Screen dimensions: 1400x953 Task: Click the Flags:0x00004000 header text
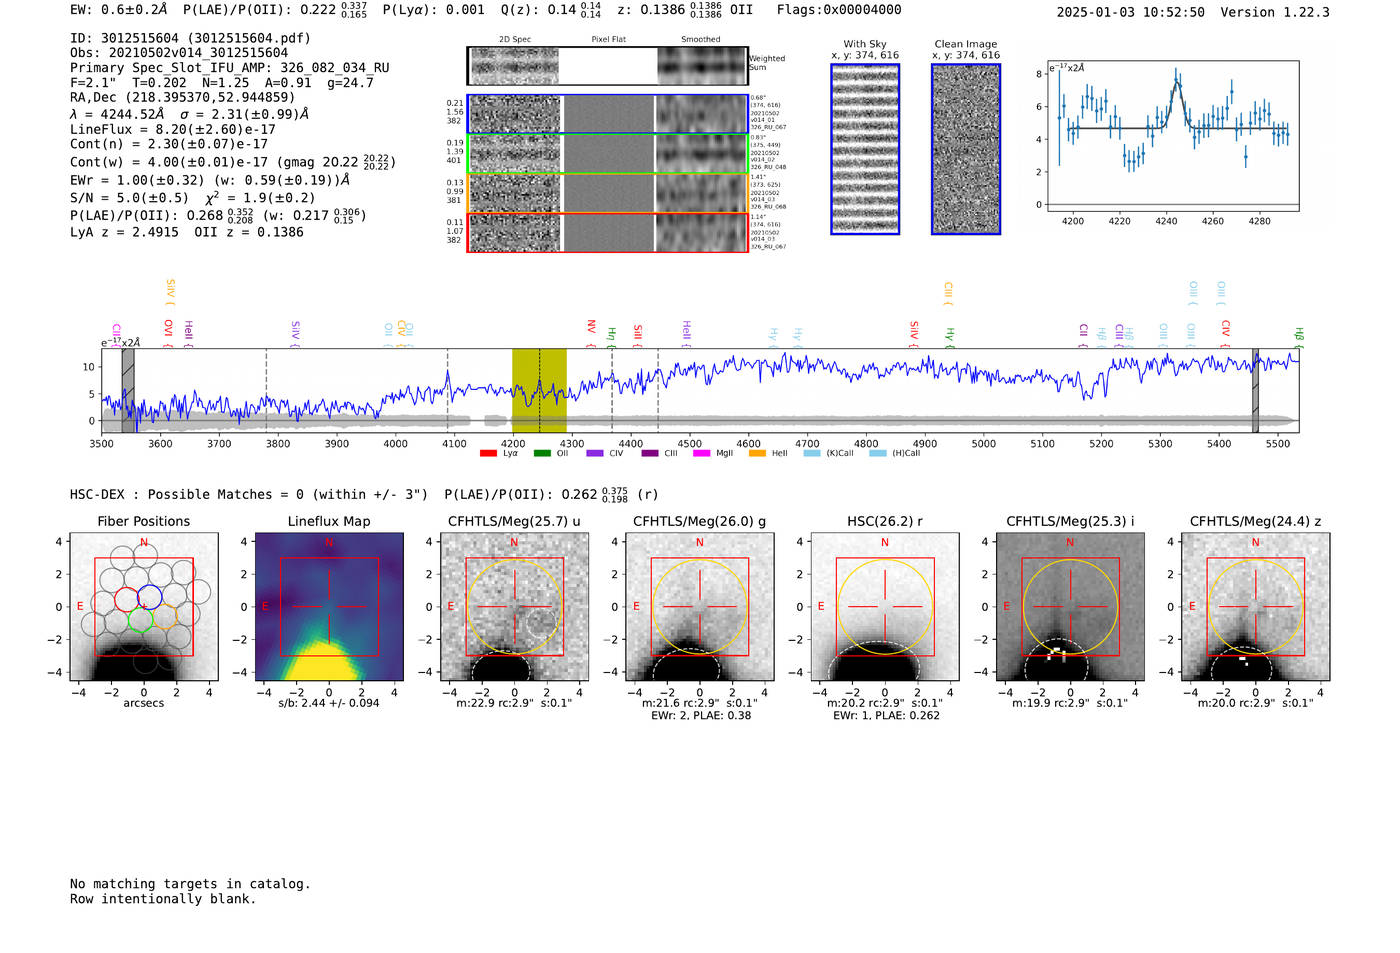pyautogui.click(x=839, y=10)
